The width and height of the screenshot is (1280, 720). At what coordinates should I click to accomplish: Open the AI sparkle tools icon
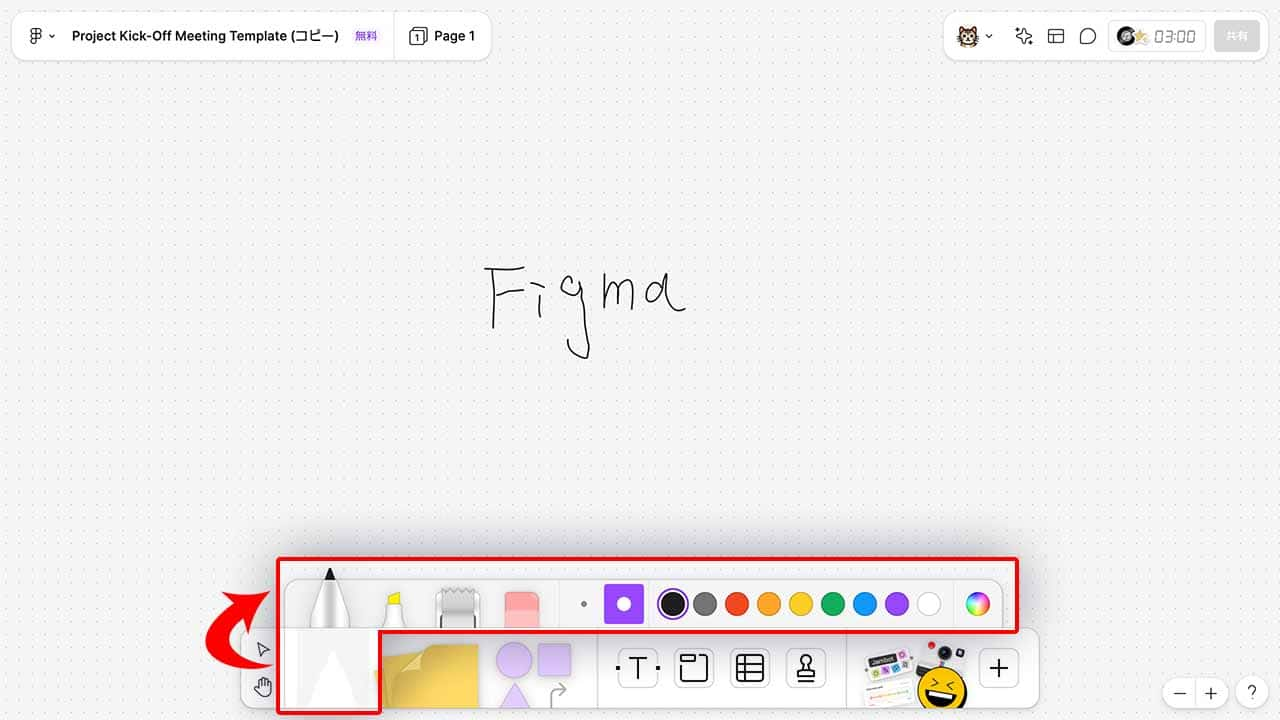[x=1023, y=36]
